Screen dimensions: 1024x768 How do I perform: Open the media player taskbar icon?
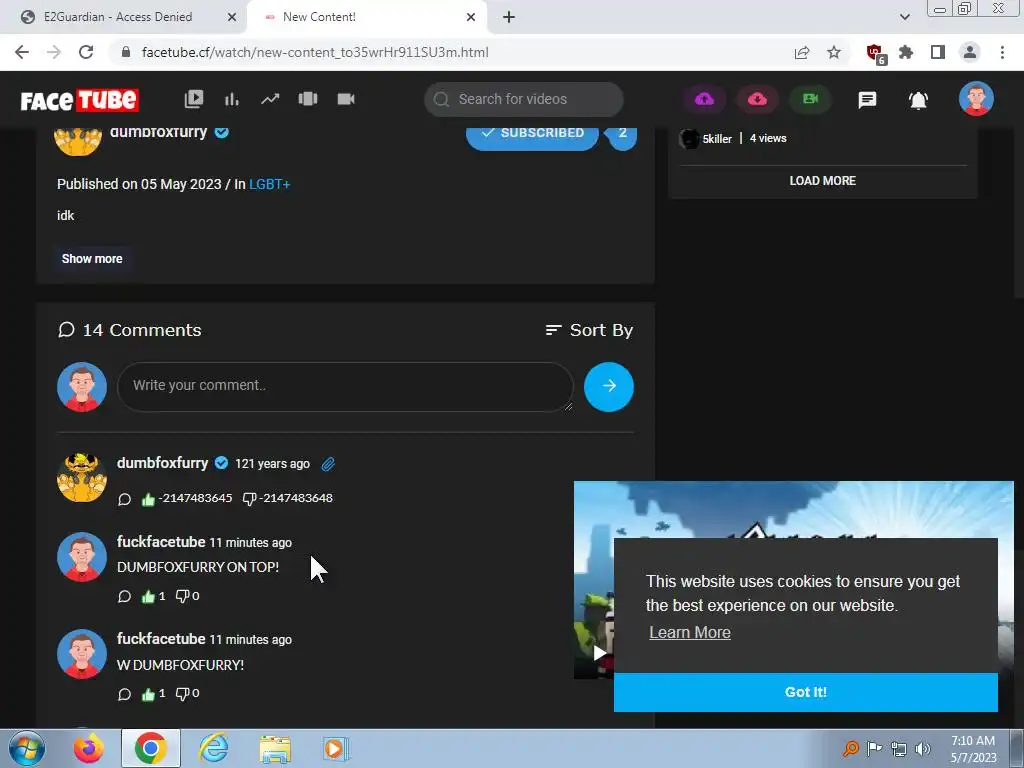336,748
